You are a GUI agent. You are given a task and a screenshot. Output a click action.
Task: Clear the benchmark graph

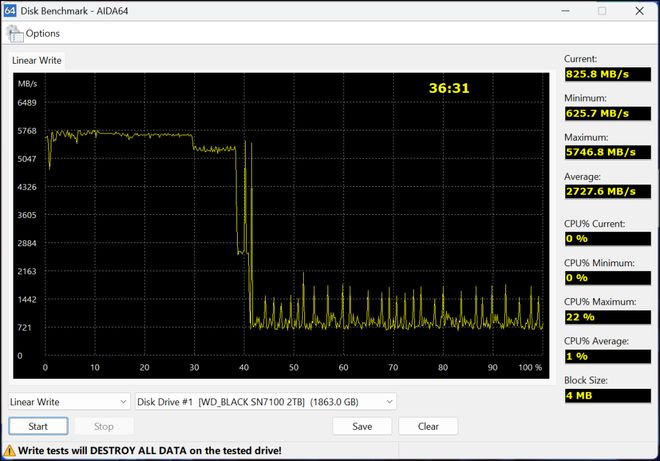(x=428, y=426)
